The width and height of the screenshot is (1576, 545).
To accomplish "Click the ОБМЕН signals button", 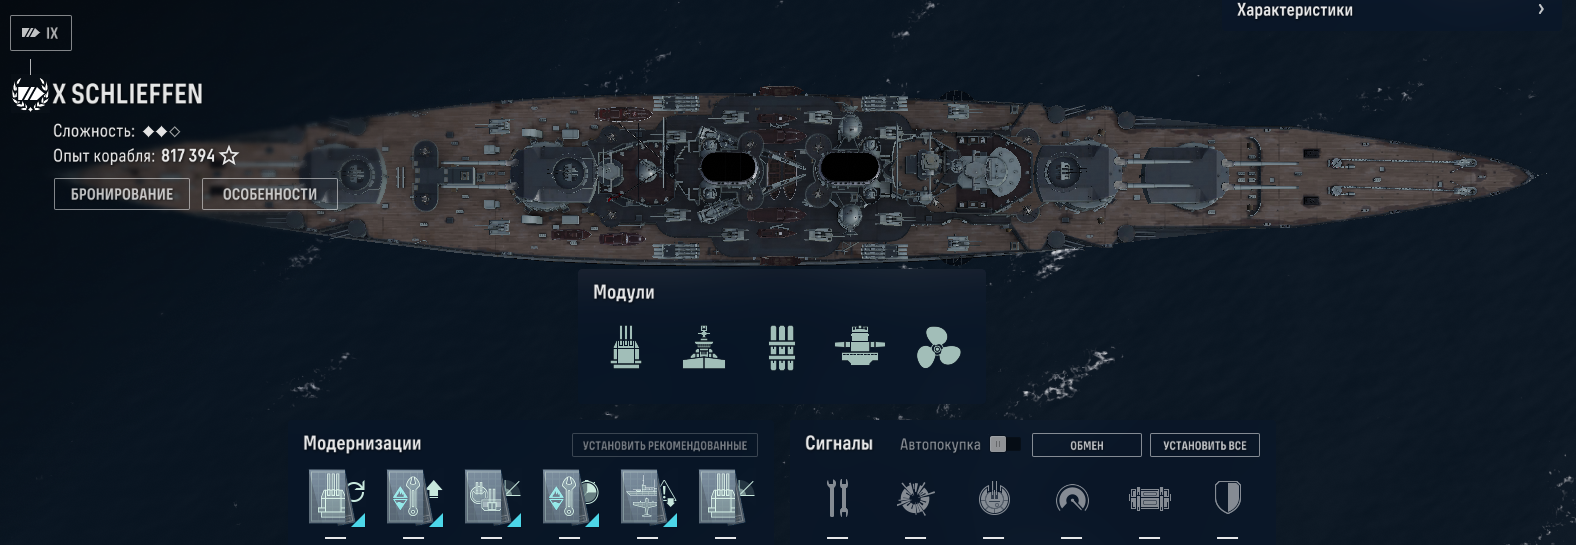I will 1087,445.
